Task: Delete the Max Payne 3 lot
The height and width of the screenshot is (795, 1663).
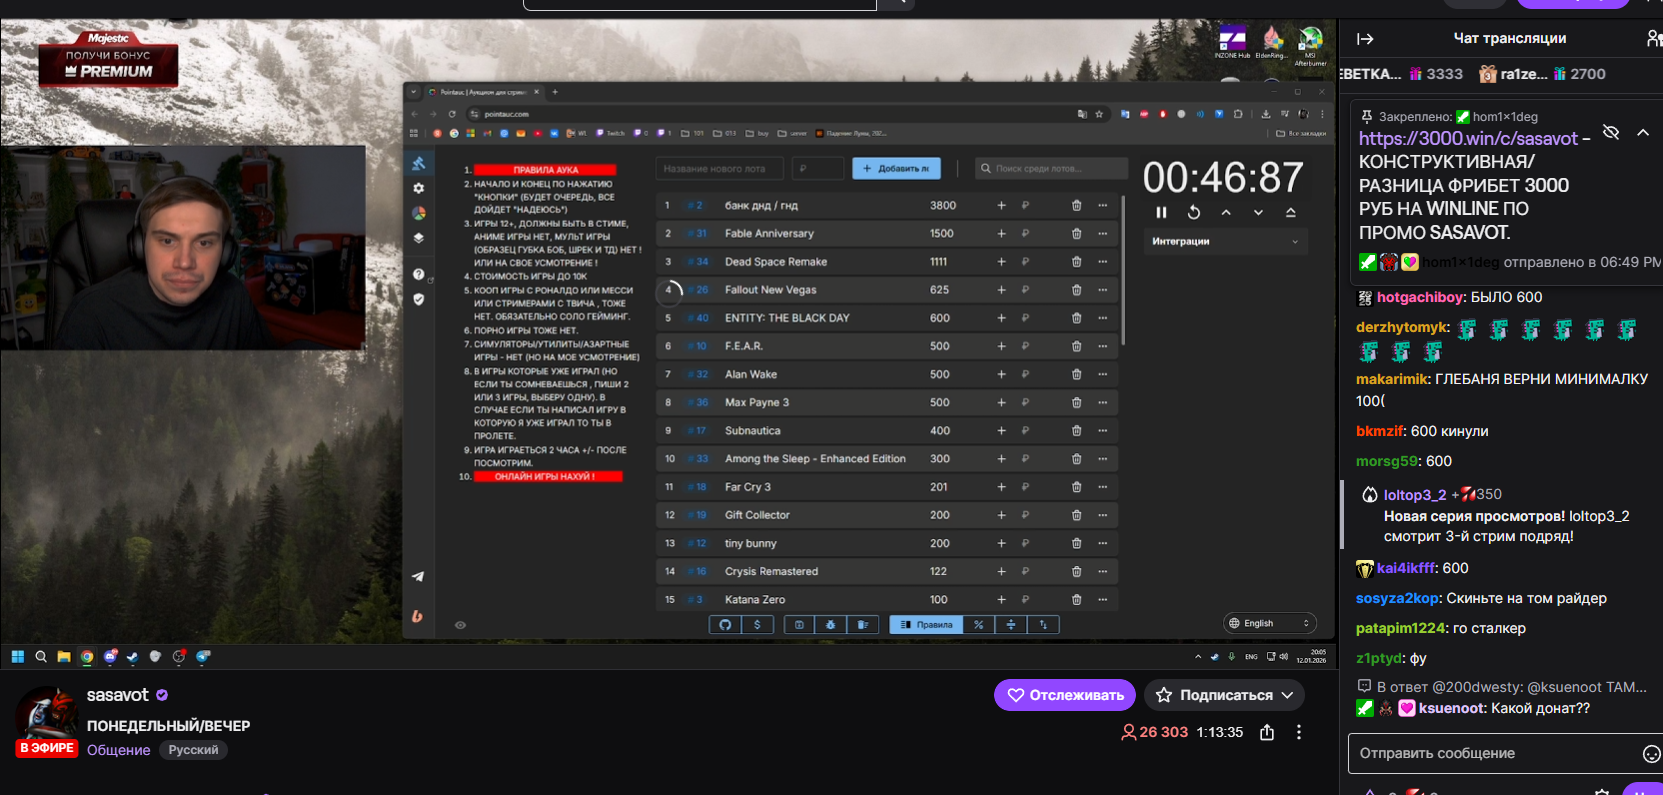Action: tap(1076, 402)
